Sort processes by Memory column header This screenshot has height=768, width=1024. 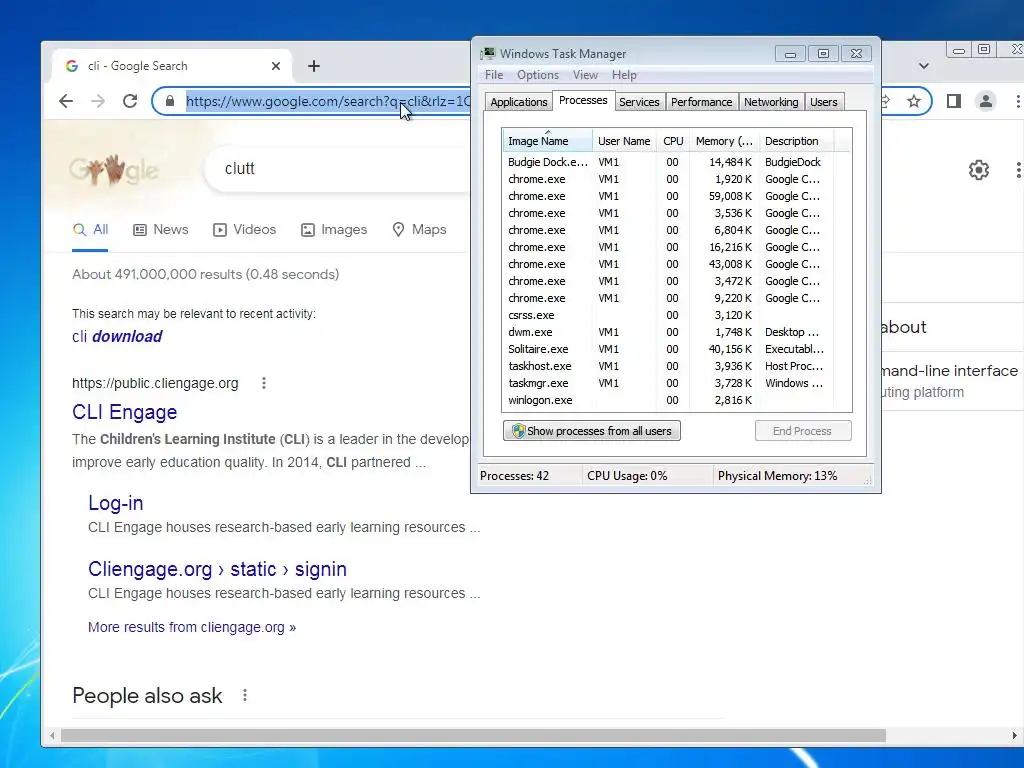tap(724, 141)
